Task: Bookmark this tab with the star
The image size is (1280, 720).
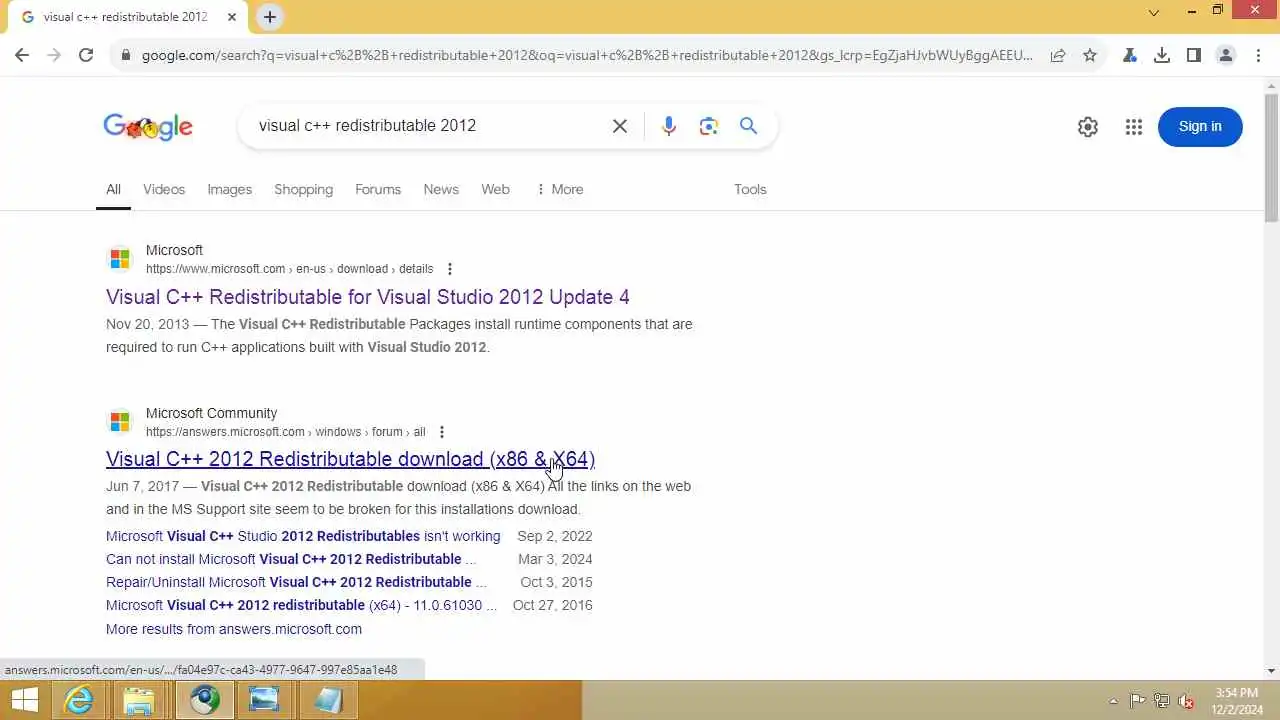Action: (x=1090, y=55)
